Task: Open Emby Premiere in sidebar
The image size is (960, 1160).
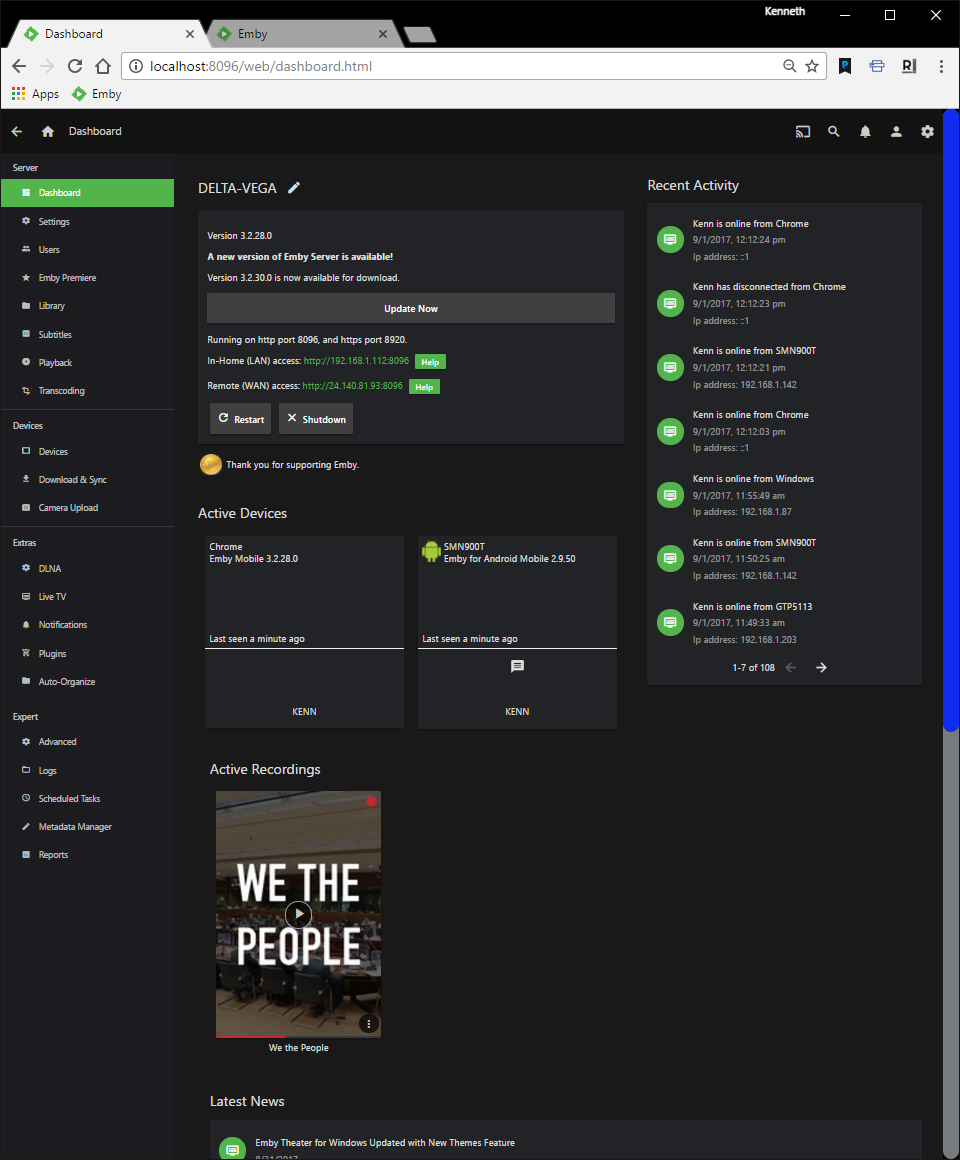Action: (x=87, y=277)
